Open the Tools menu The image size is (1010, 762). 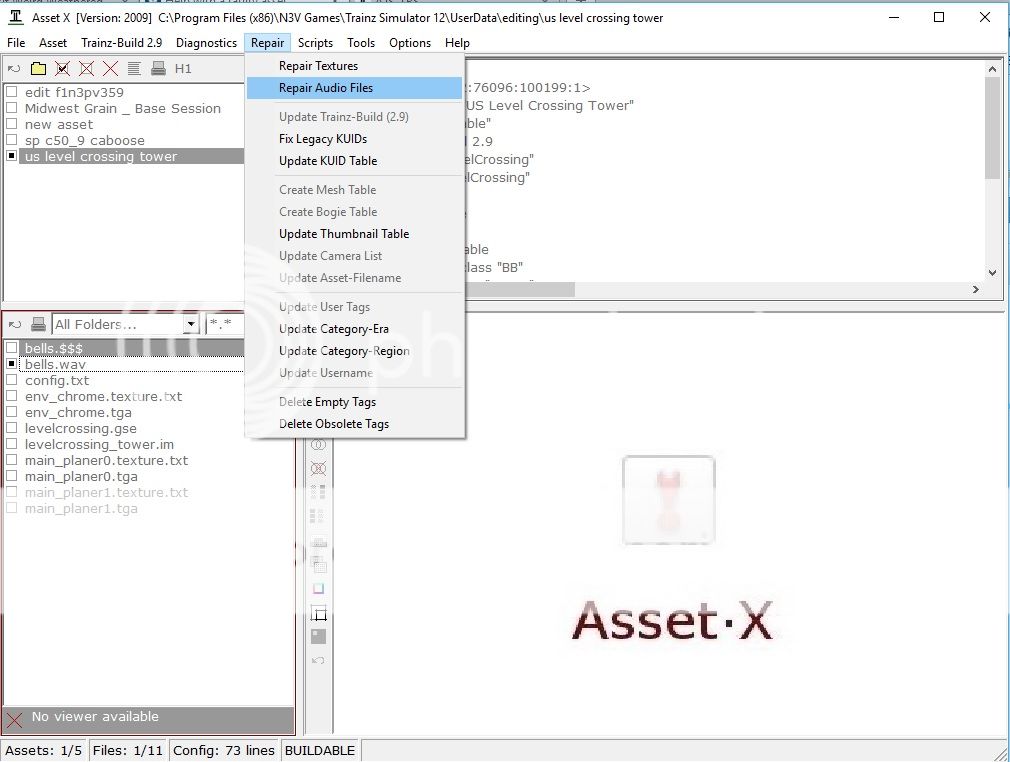[361, 43]
